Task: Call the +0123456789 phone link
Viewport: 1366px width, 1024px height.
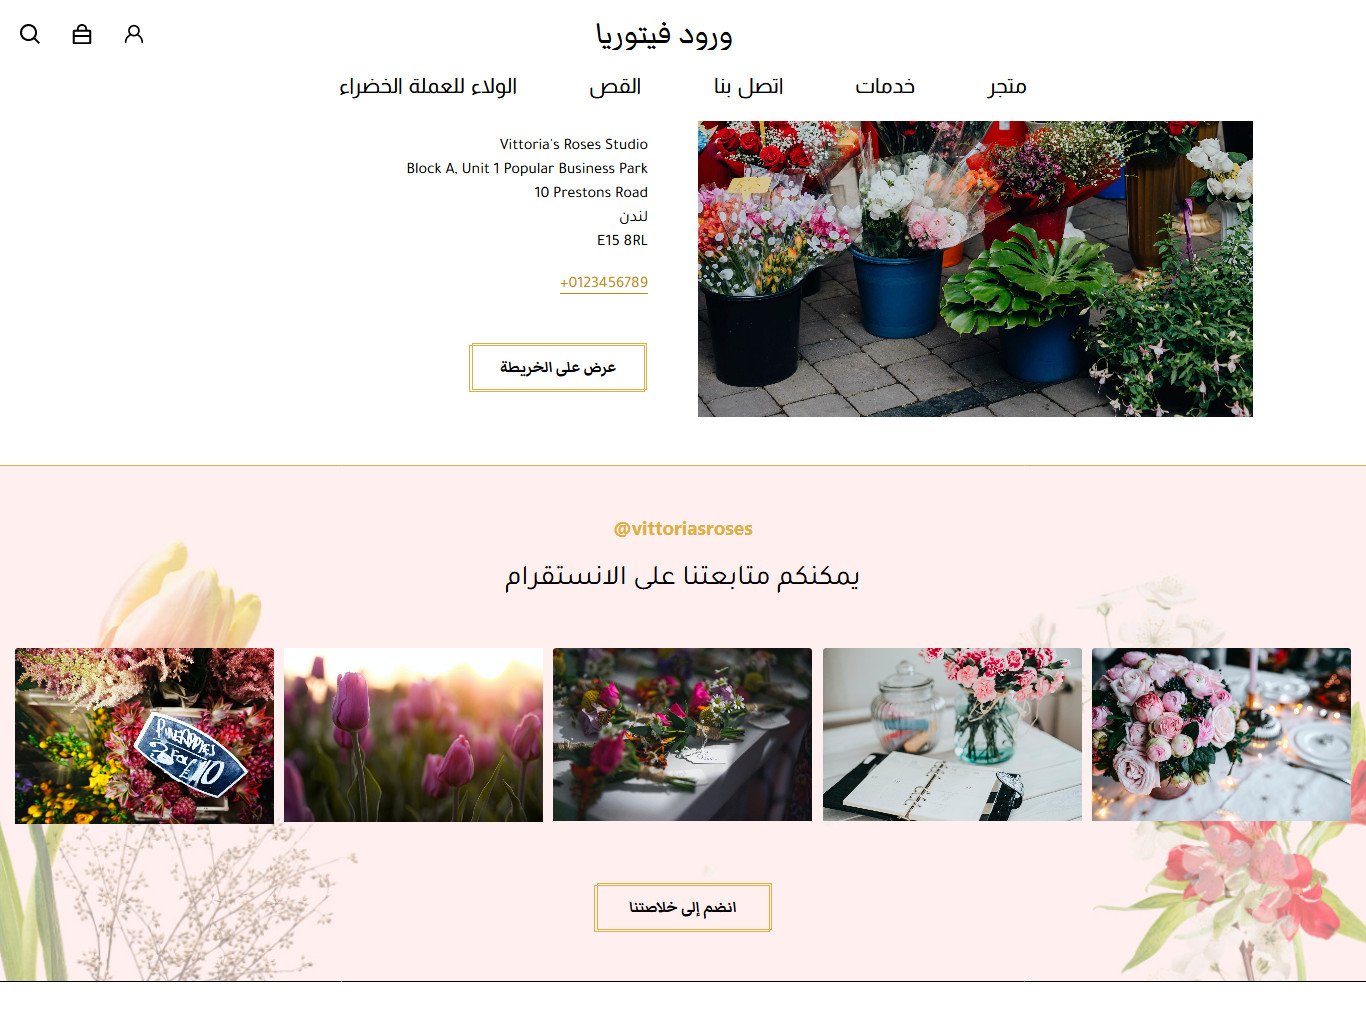Action: (x=604, y=283)
